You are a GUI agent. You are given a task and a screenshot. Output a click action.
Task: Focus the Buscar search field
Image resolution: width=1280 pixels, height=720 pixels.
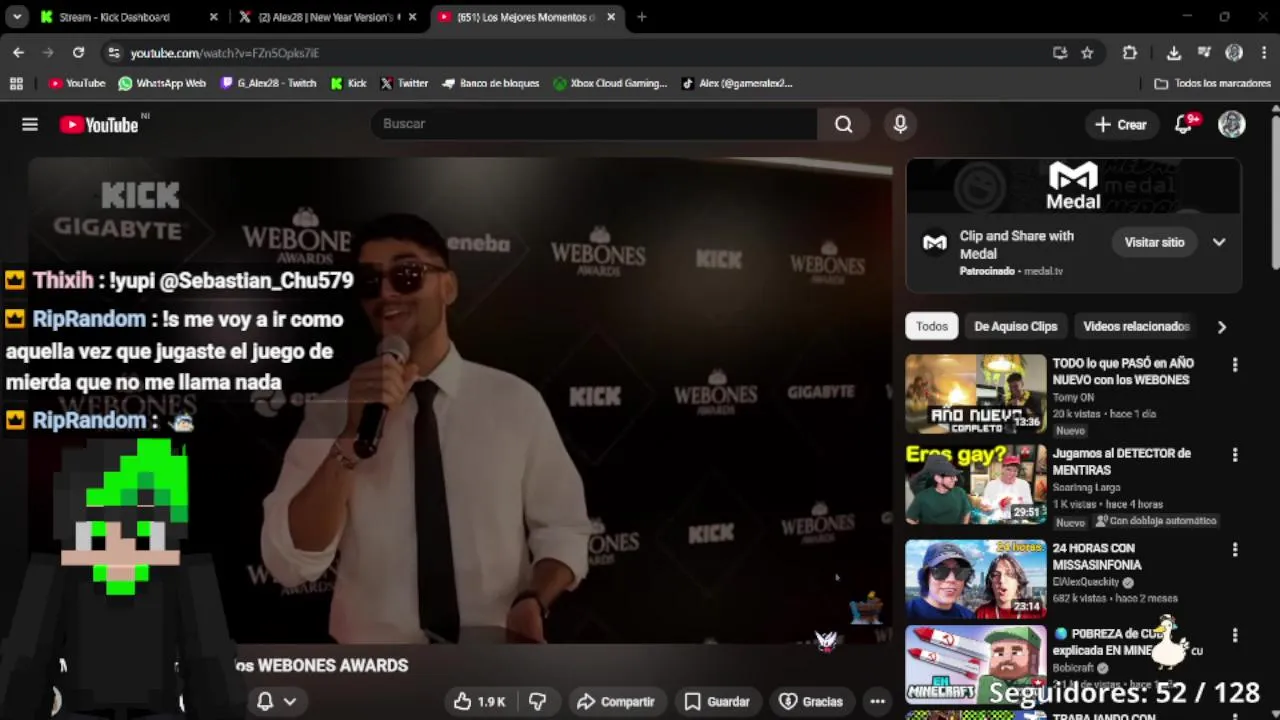pyautogui.click(x=595, y=124)
